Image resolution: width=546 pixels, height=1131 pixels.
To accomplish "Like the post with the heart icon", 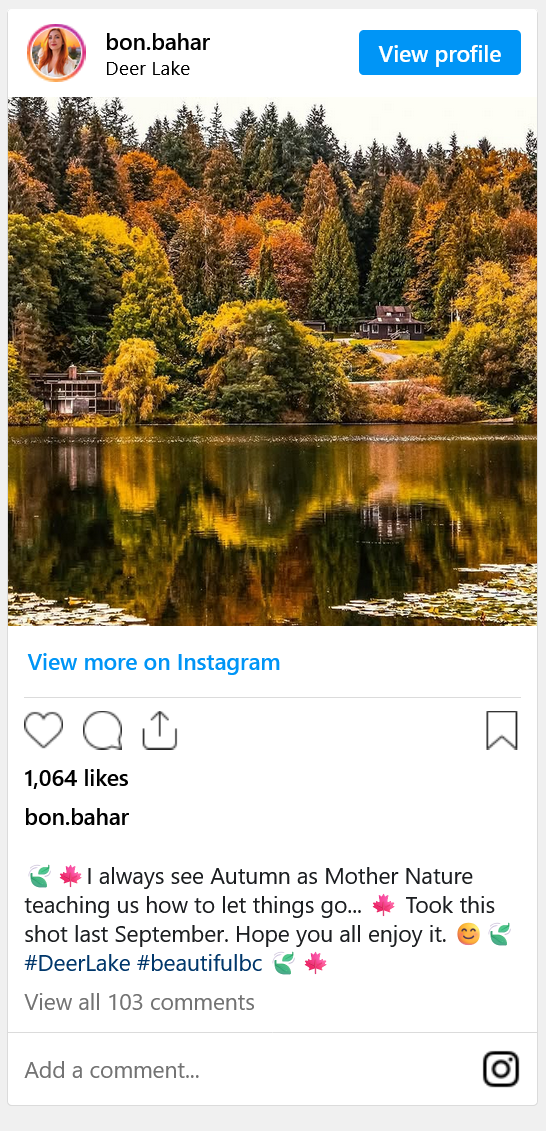I will pyautogui.click(x=43, y=730).
